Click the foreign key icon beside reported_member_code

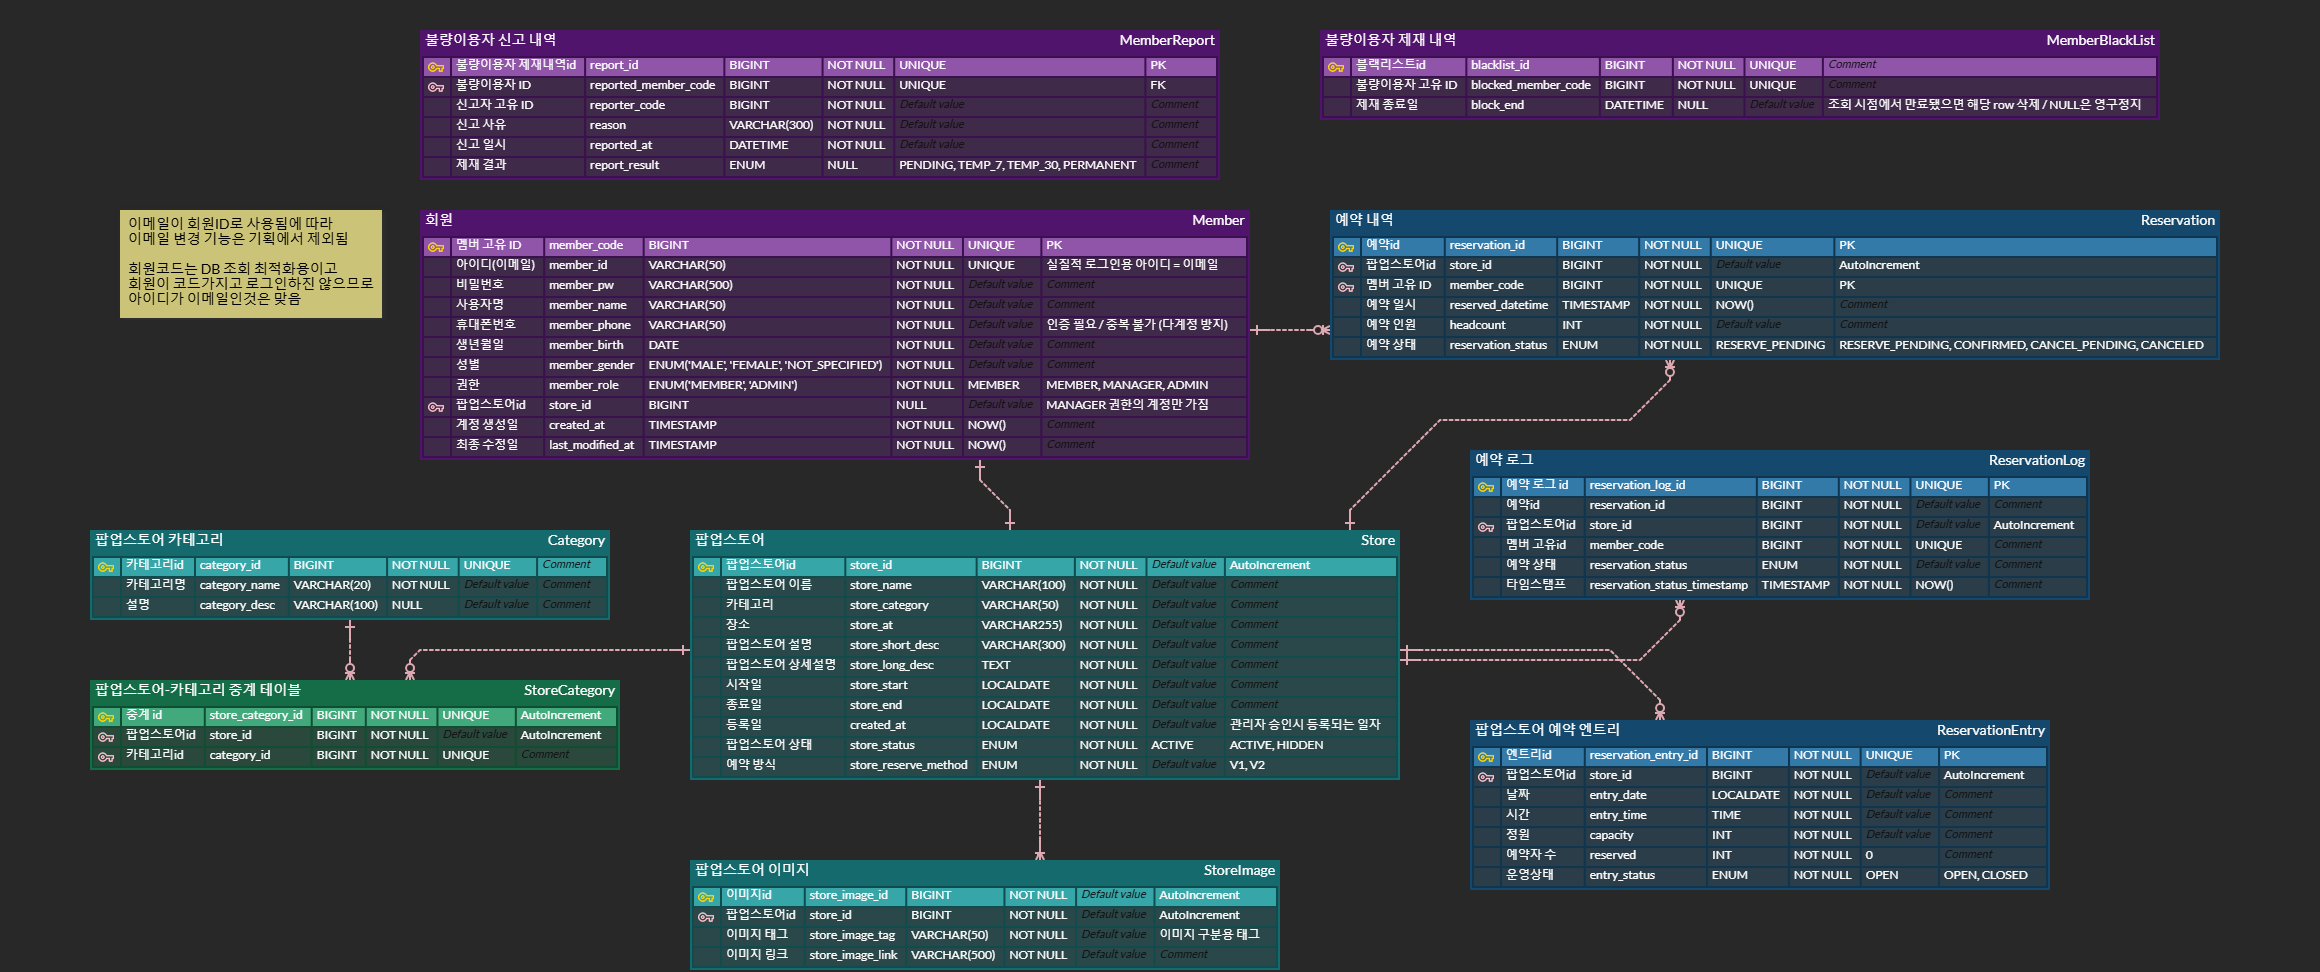click(436, 87)
